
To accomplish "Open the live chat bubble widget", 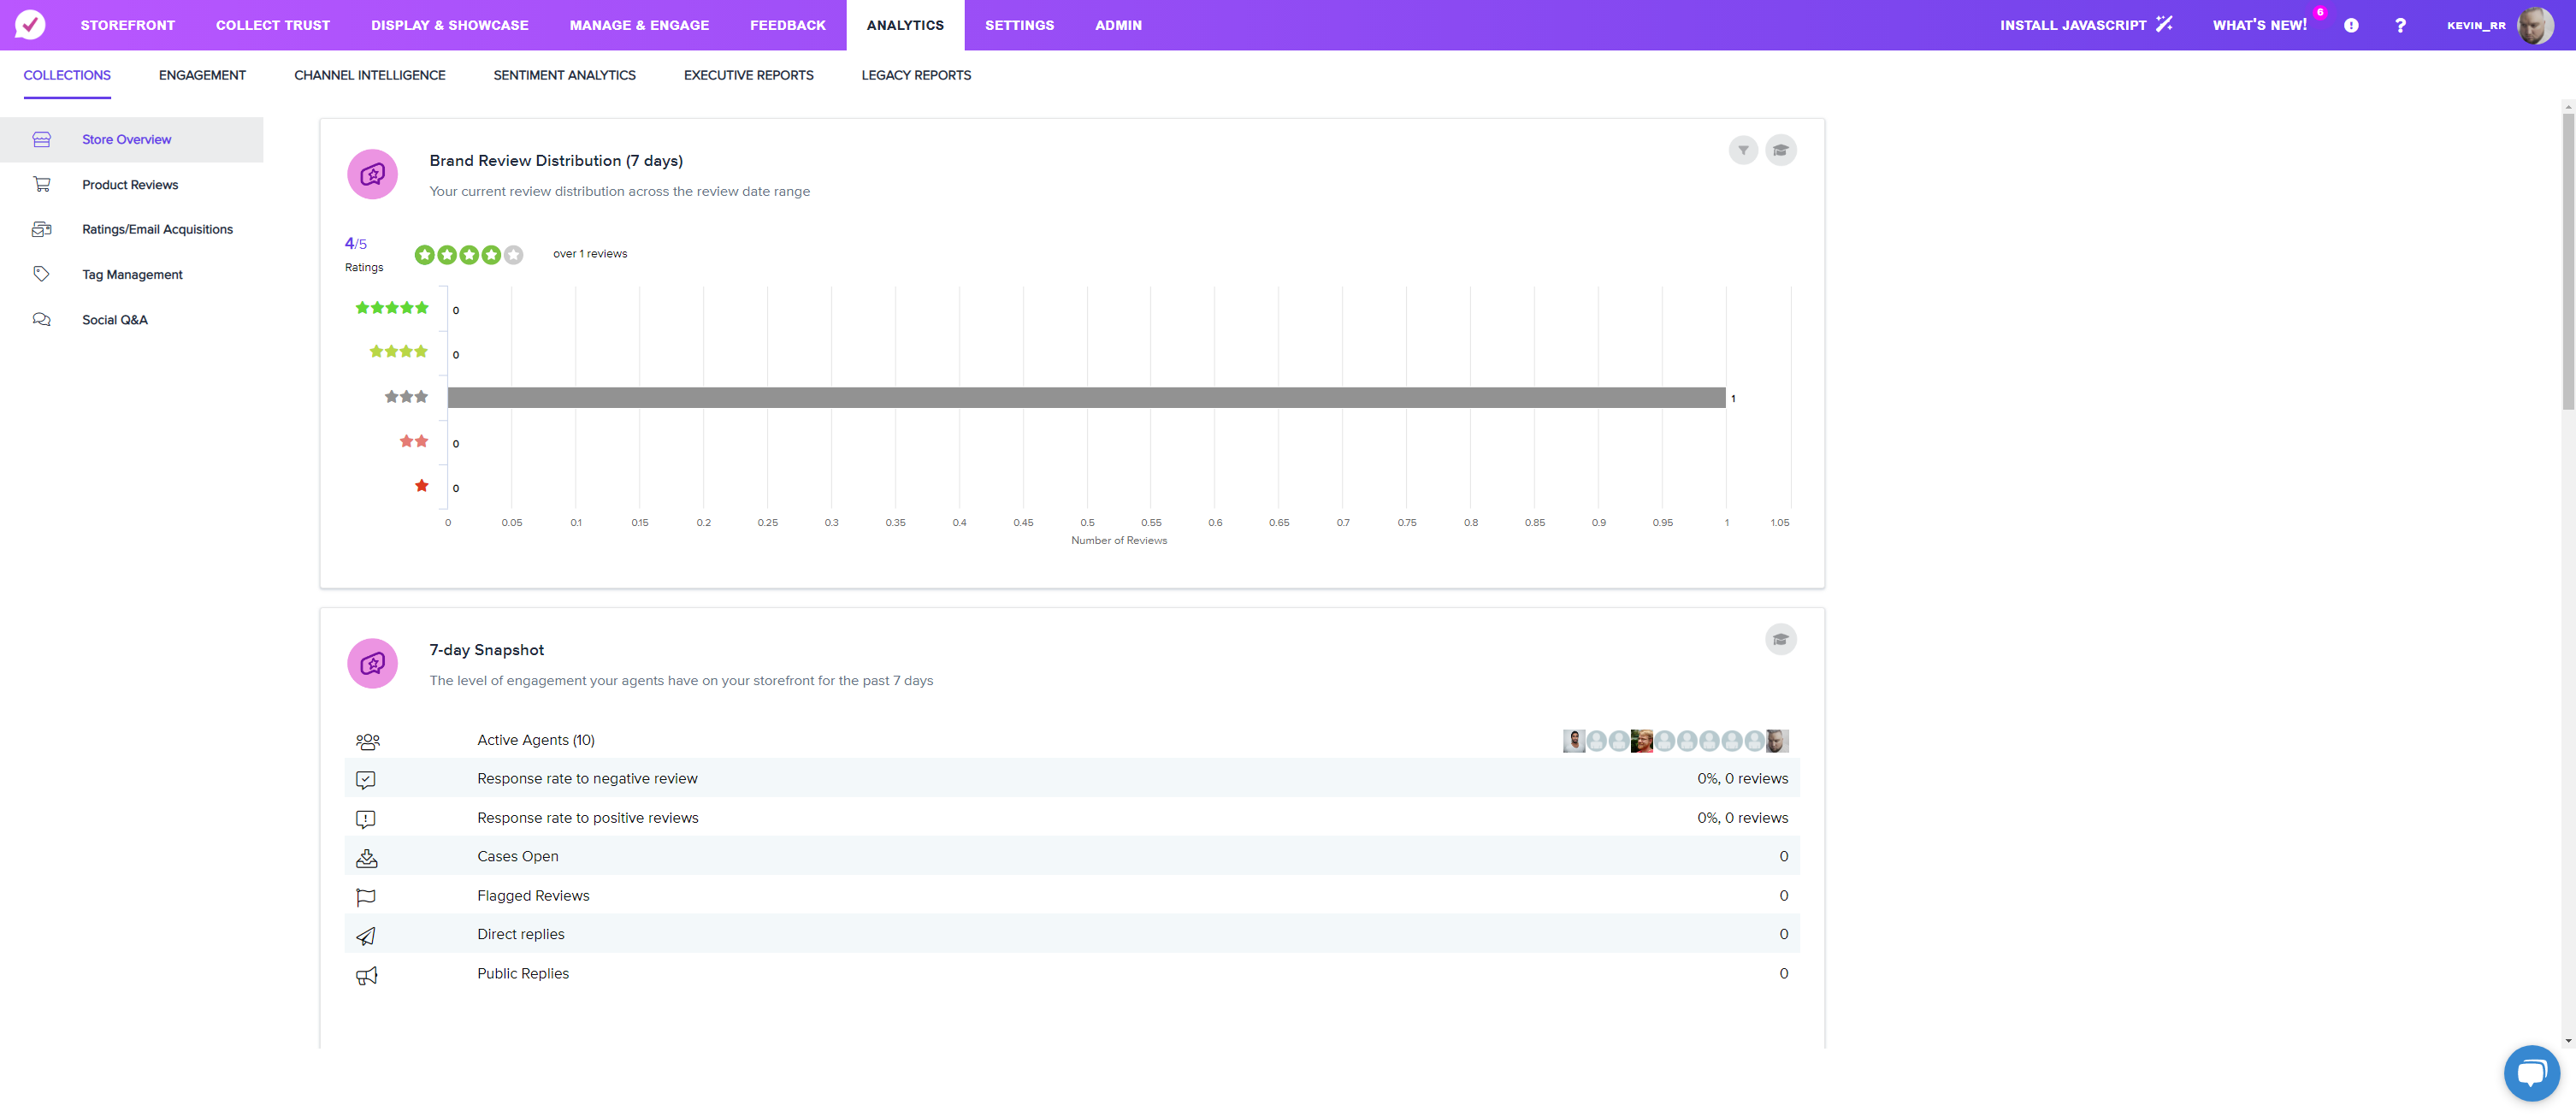I will (2531, 1073).
